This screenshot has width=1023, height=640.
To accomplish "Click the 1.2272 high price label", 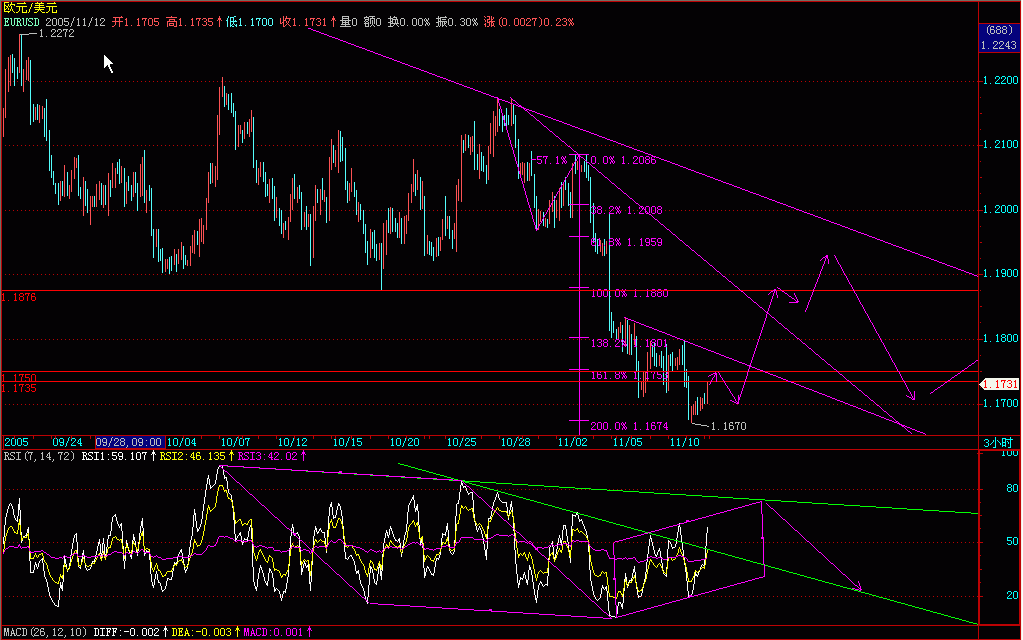I will (57, 33).
